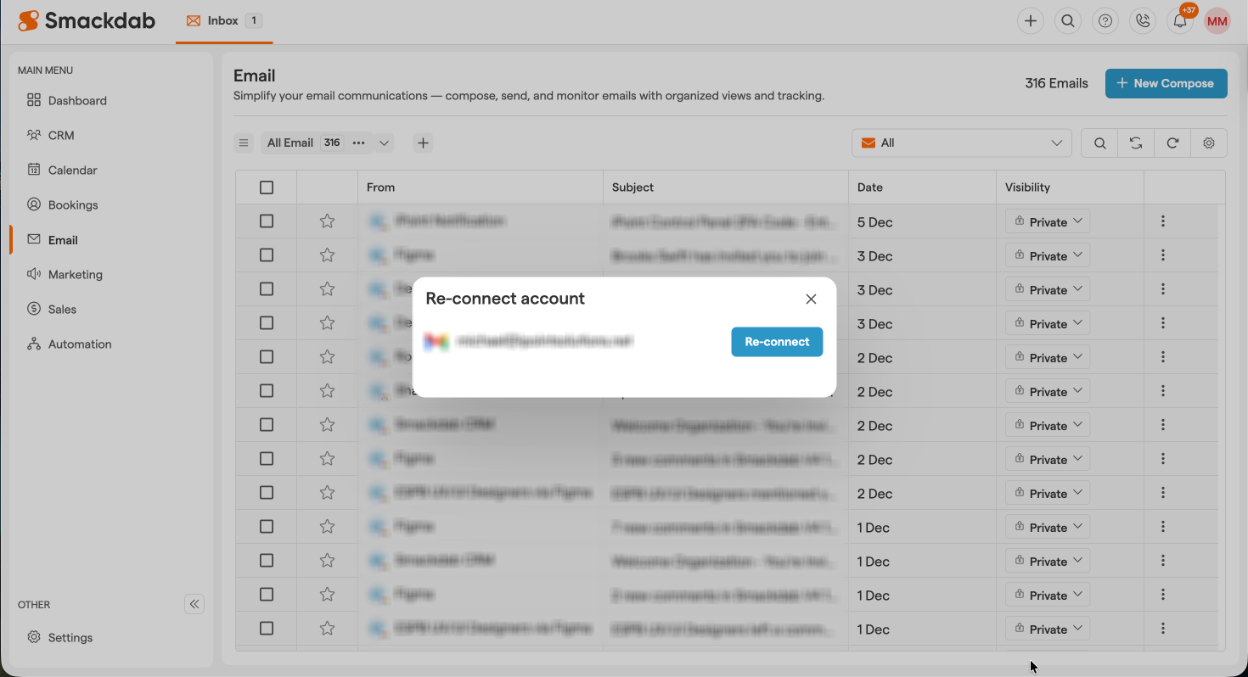This screenshot has width=1248, height=677.
Task: Select checkbox for the 5 Dec email
Action: 266,221
